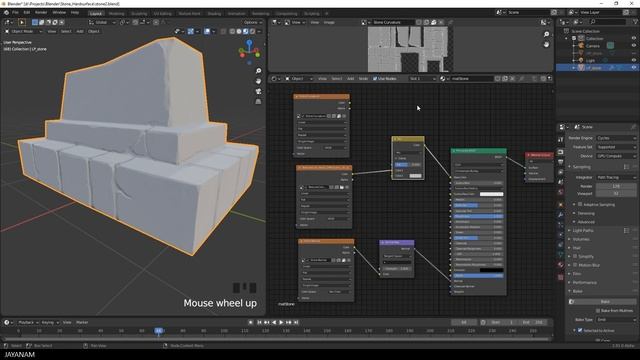640x360 pixels.
Task: Toggle X-ray view icon in the viewport header
Action: pyautogui.click(x=223, y=31)
